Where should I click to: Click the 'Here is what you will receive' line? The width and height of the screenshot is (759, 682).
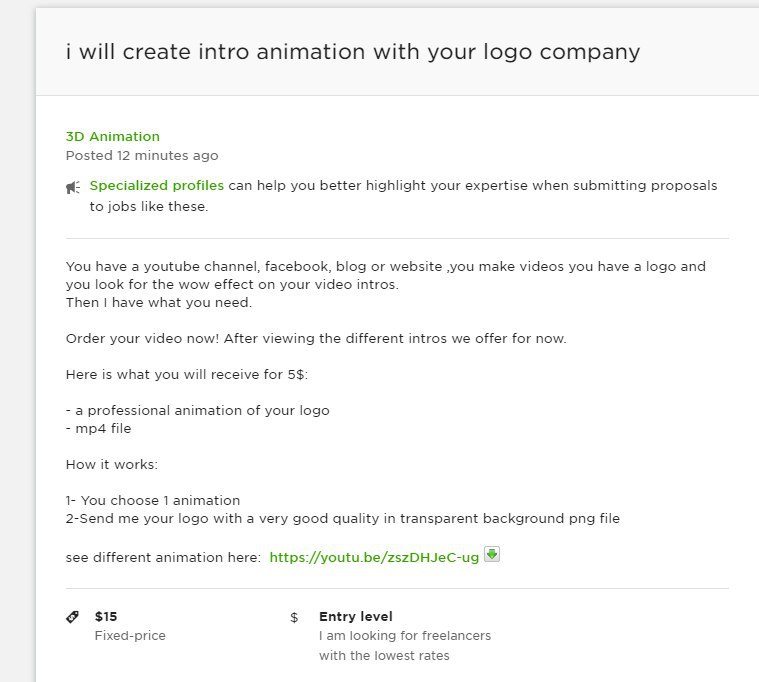tap(187, 375)
